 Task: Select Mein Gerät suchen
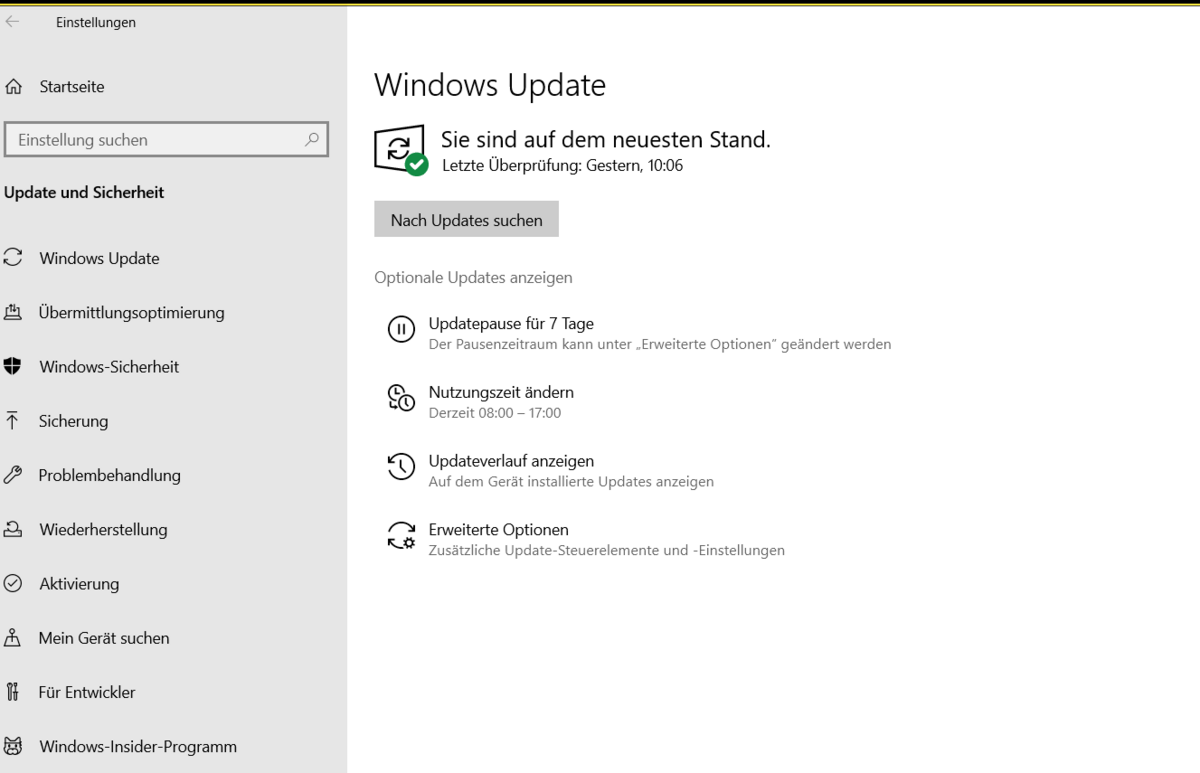(104, 638)
